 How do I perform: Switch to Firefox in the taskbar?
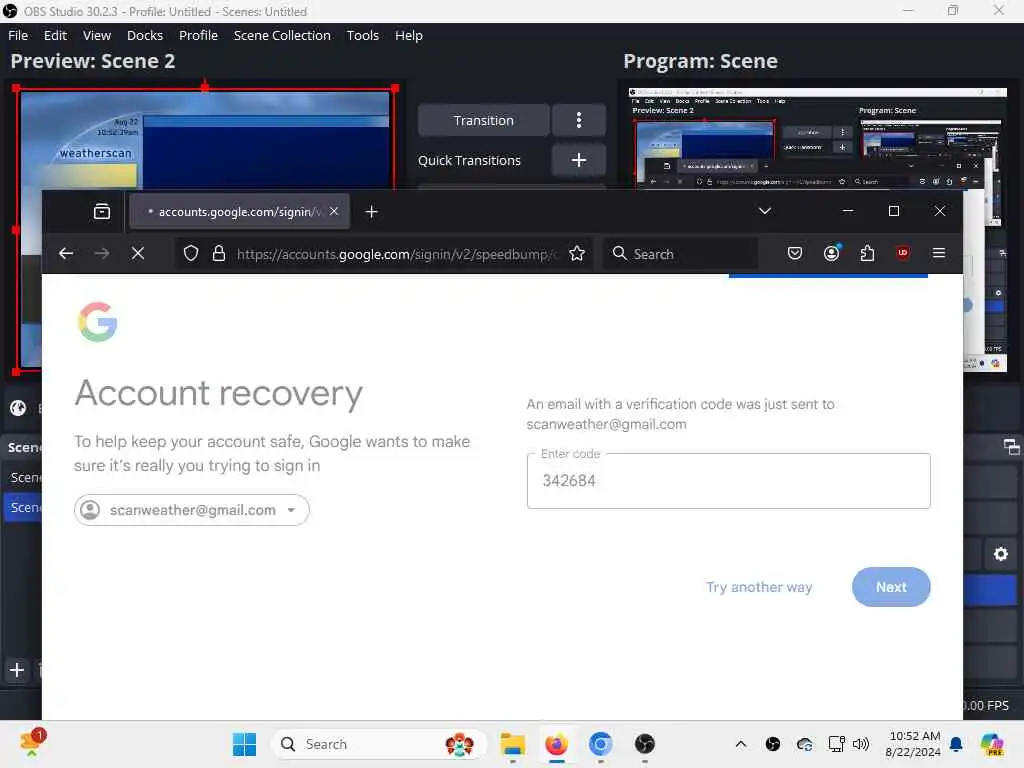point(556,744)
